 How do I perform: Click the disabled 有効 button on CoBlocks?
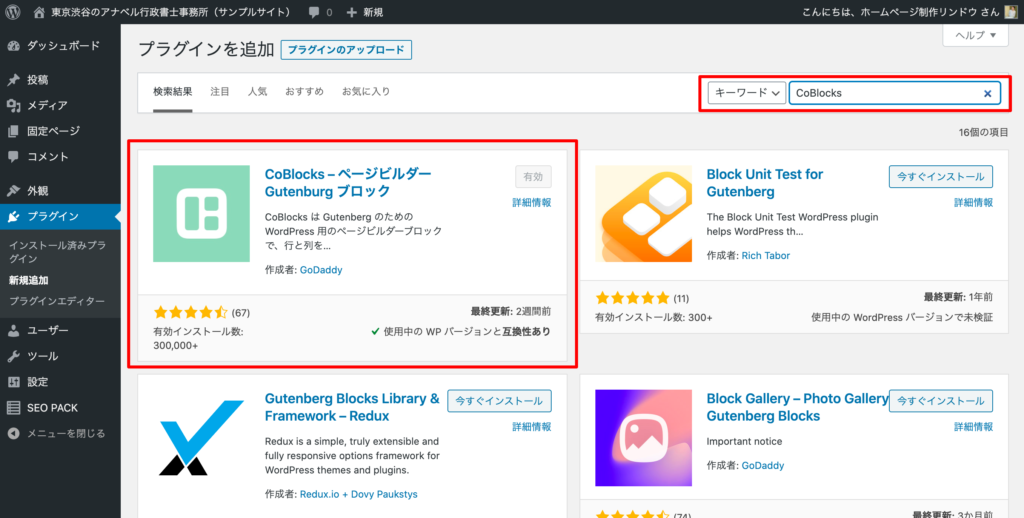click(533, 176)
